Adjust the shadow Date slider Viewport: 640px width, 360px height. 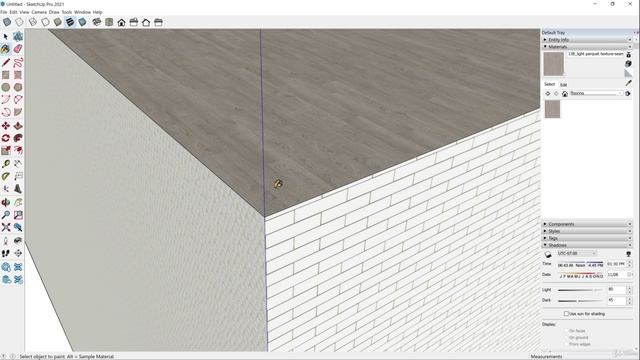[x=580, y=273]
